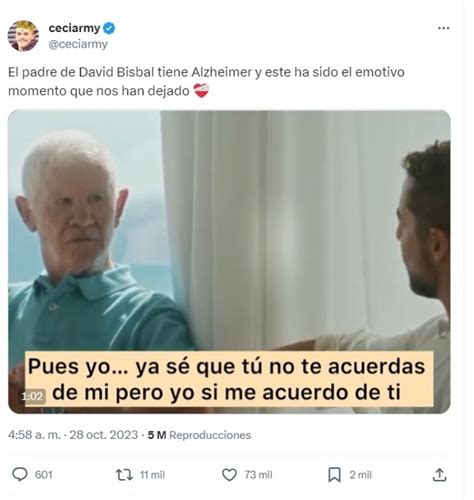Click the blue verified badge
The width and height of the screenshot is (474, 500).
pyautogui.click(x=109, y=28)
